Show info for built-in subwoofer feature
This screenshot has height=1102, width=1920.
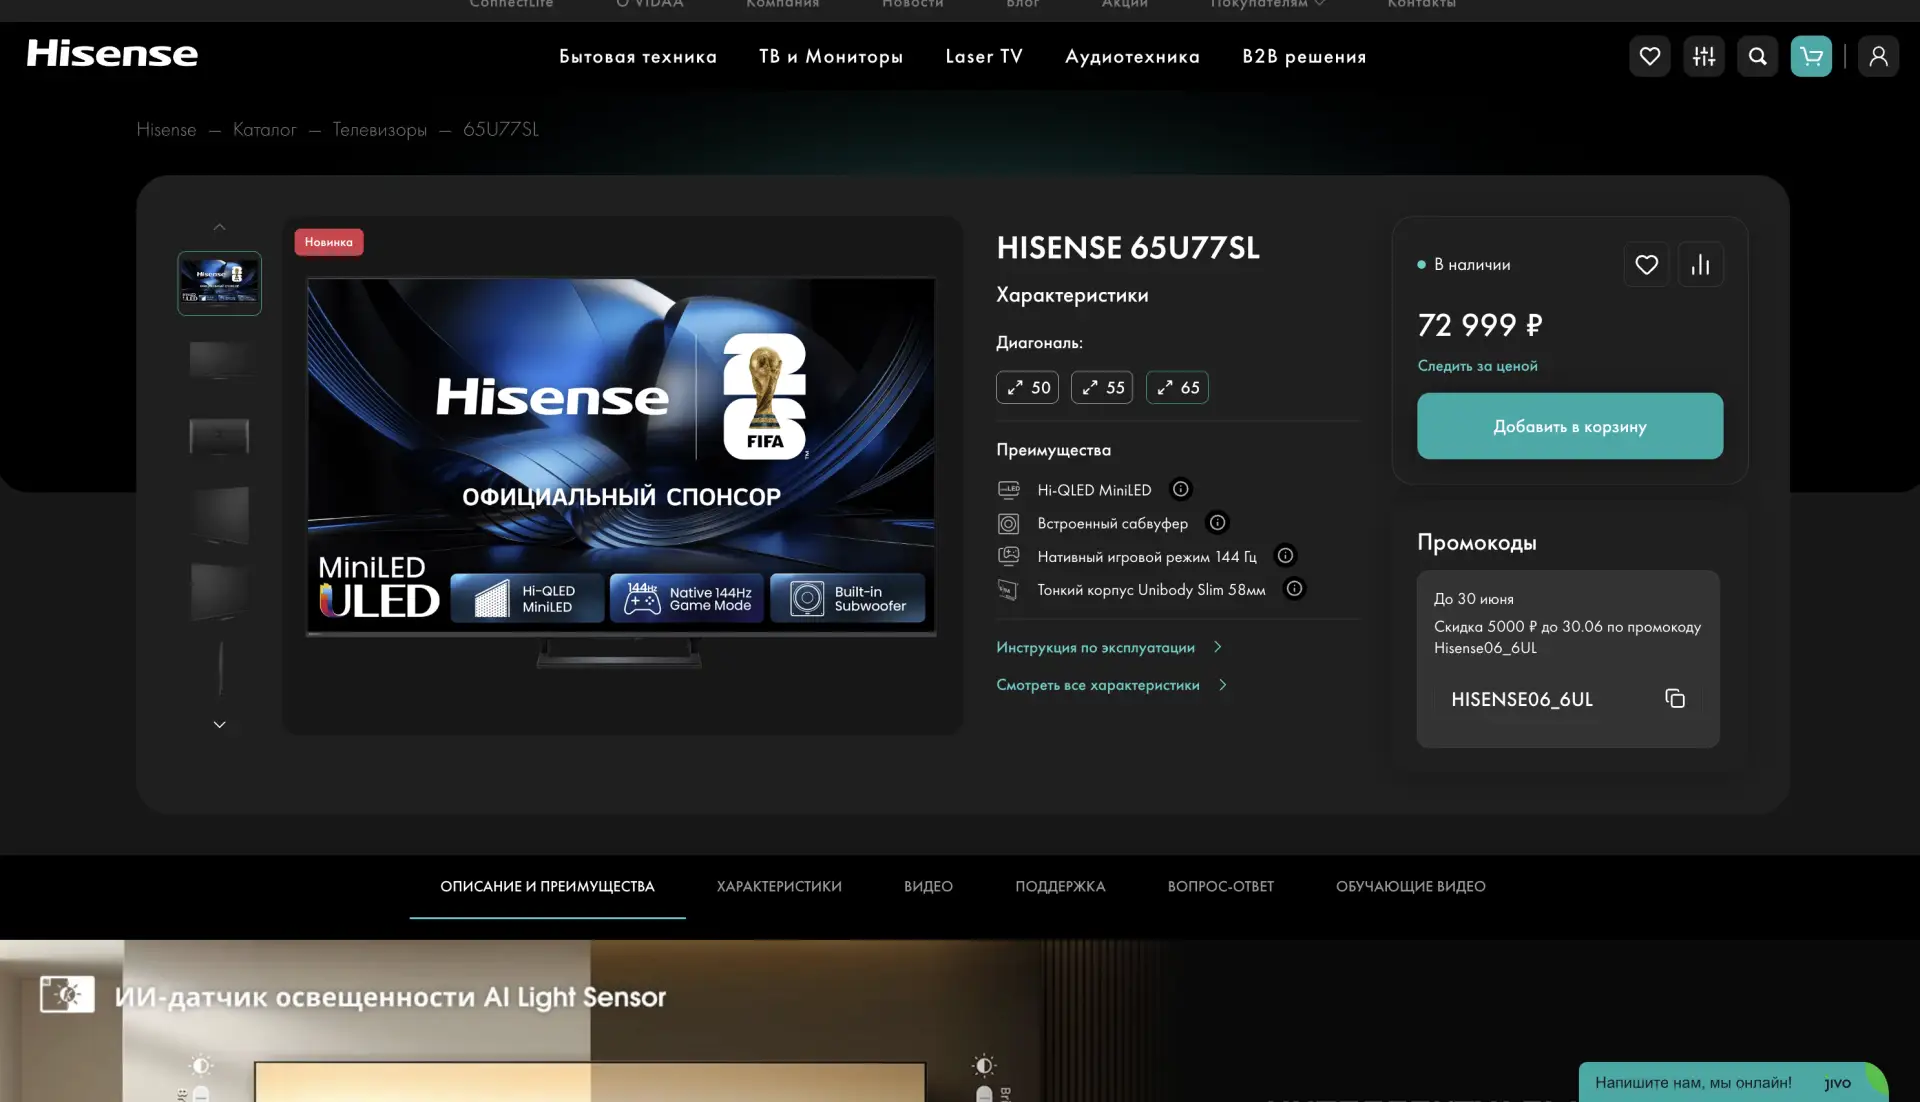1217,522
